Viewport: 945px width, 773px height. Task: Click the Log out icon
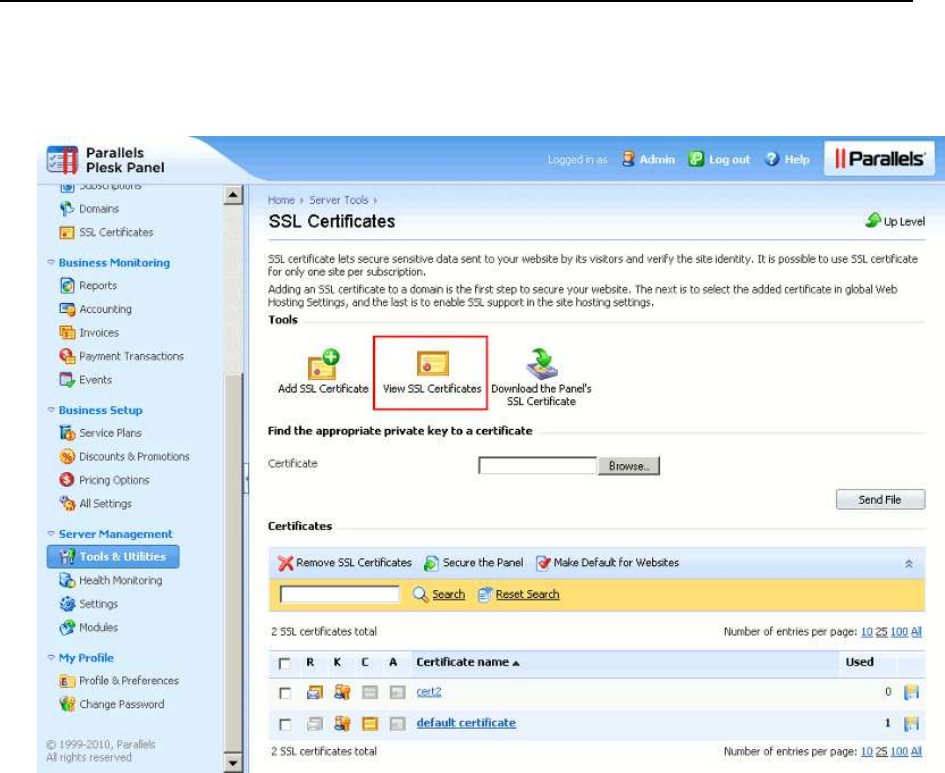point(696,158)
